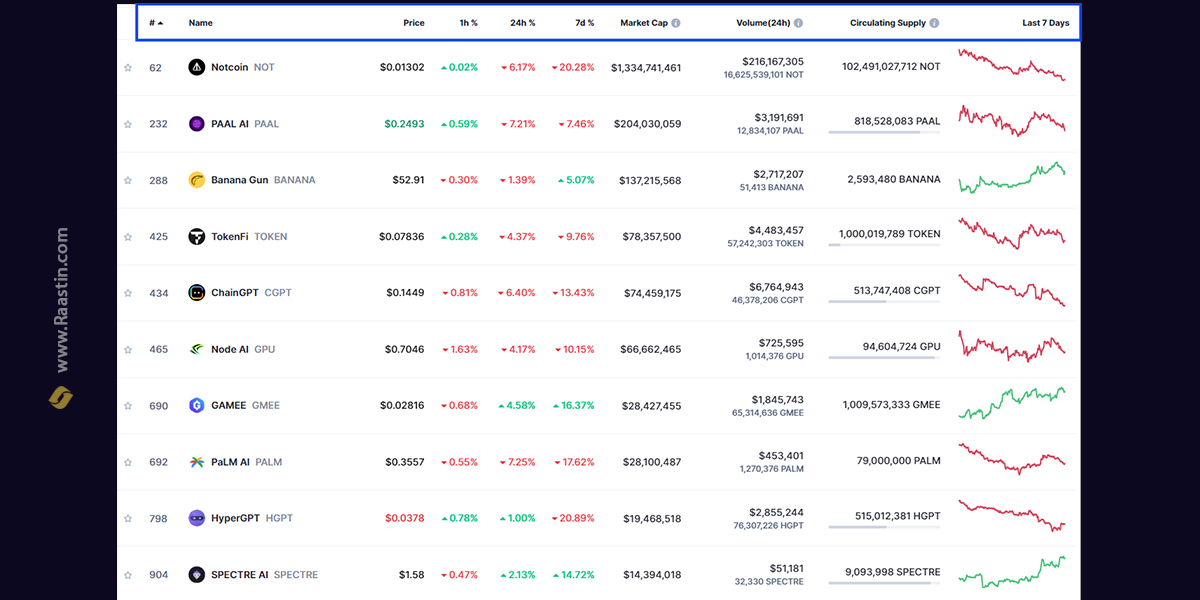Open the TokenFi TOKEN name link
The image size is (1200, 600).
249,237
